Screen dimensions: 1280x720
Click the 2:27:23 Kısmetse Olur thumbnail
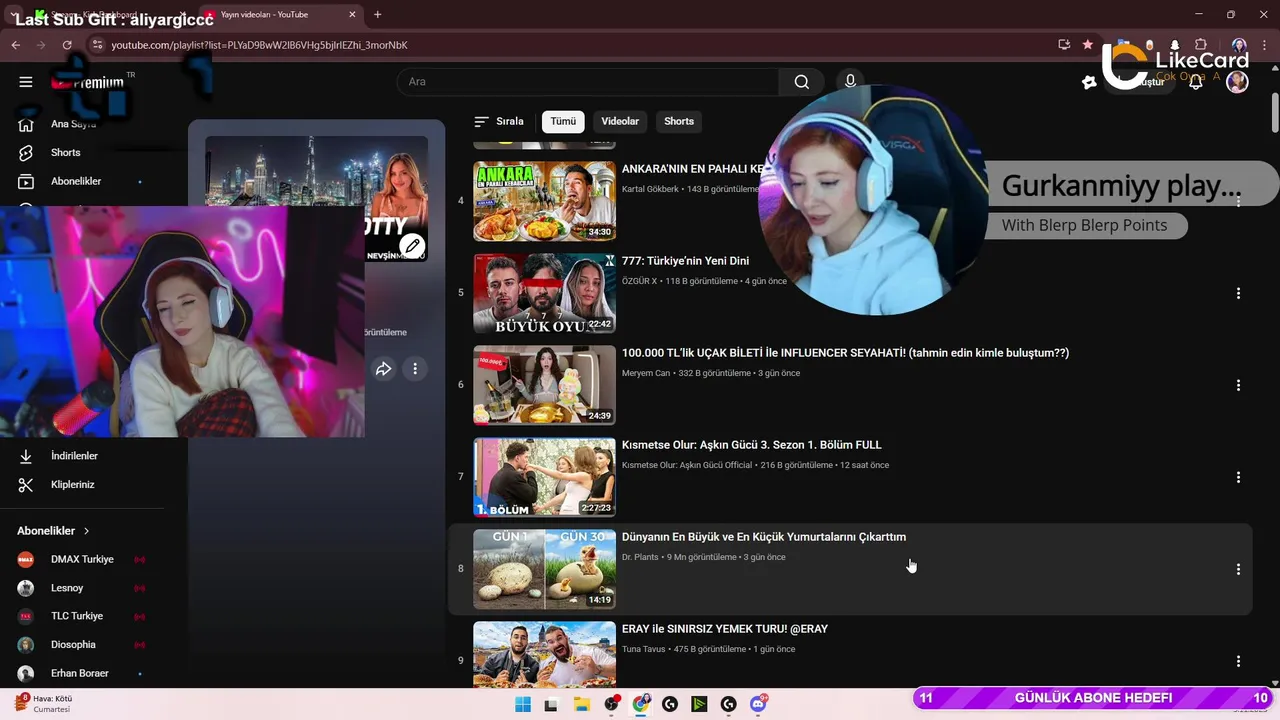[544, 477]
